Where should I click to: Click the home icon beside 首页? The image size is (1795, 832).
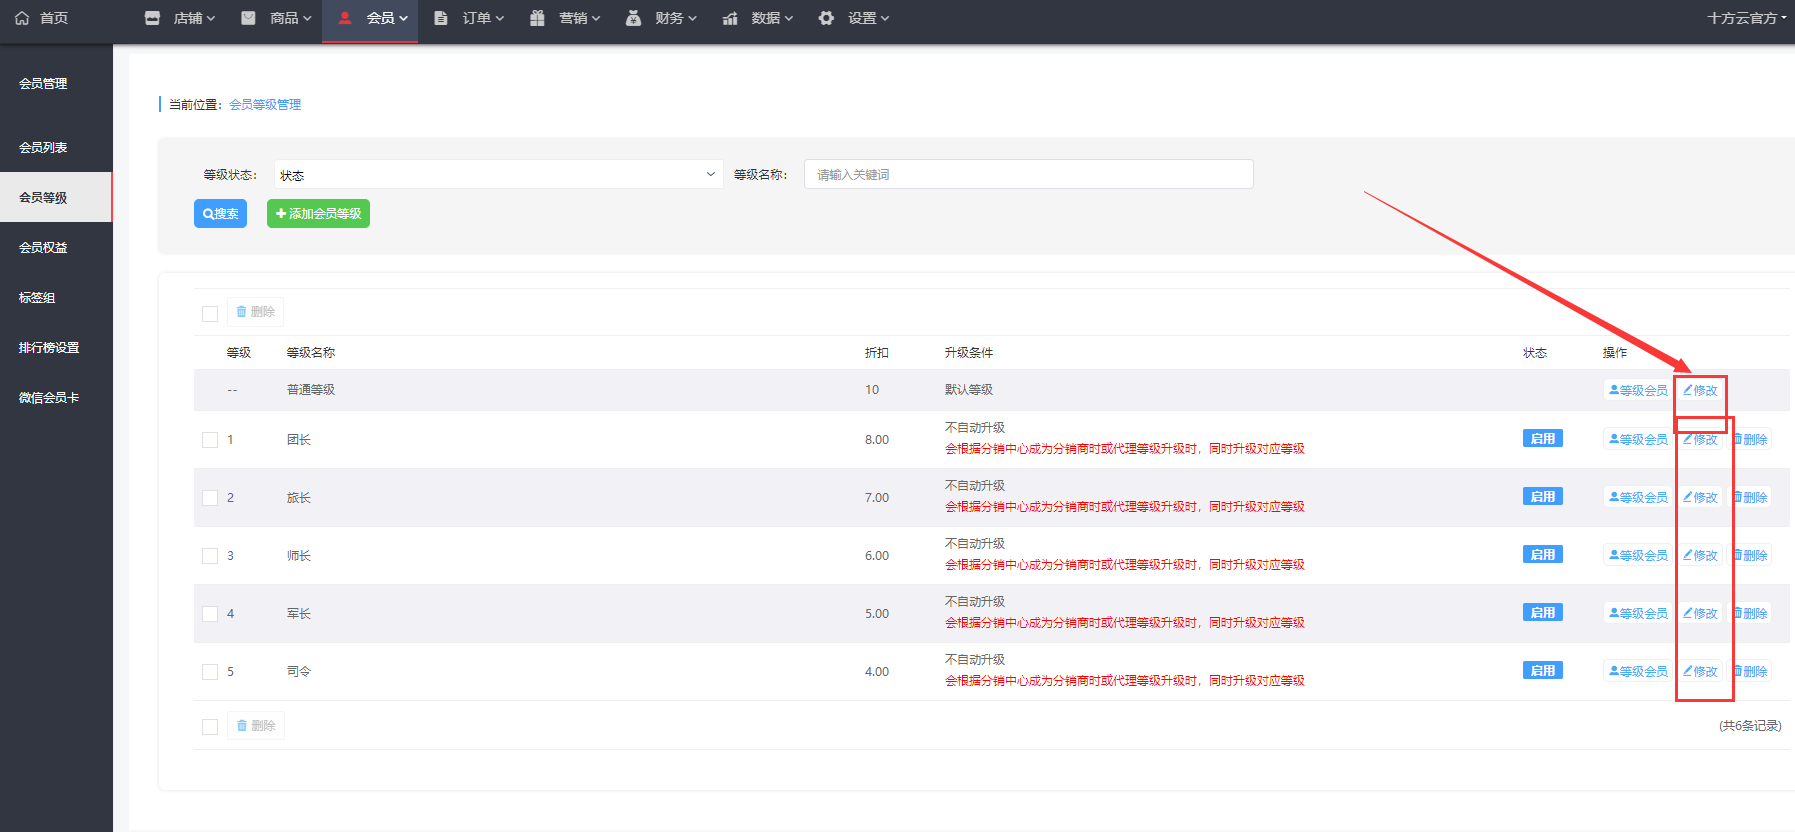[x=22, y=18]
